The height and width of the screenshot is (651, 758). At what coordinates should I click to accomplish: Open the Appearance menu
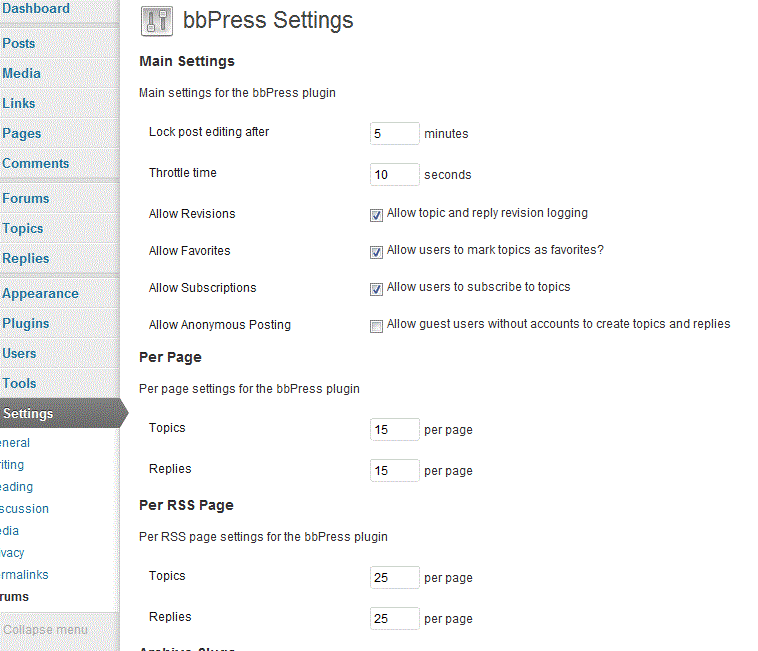pos(40,293)
